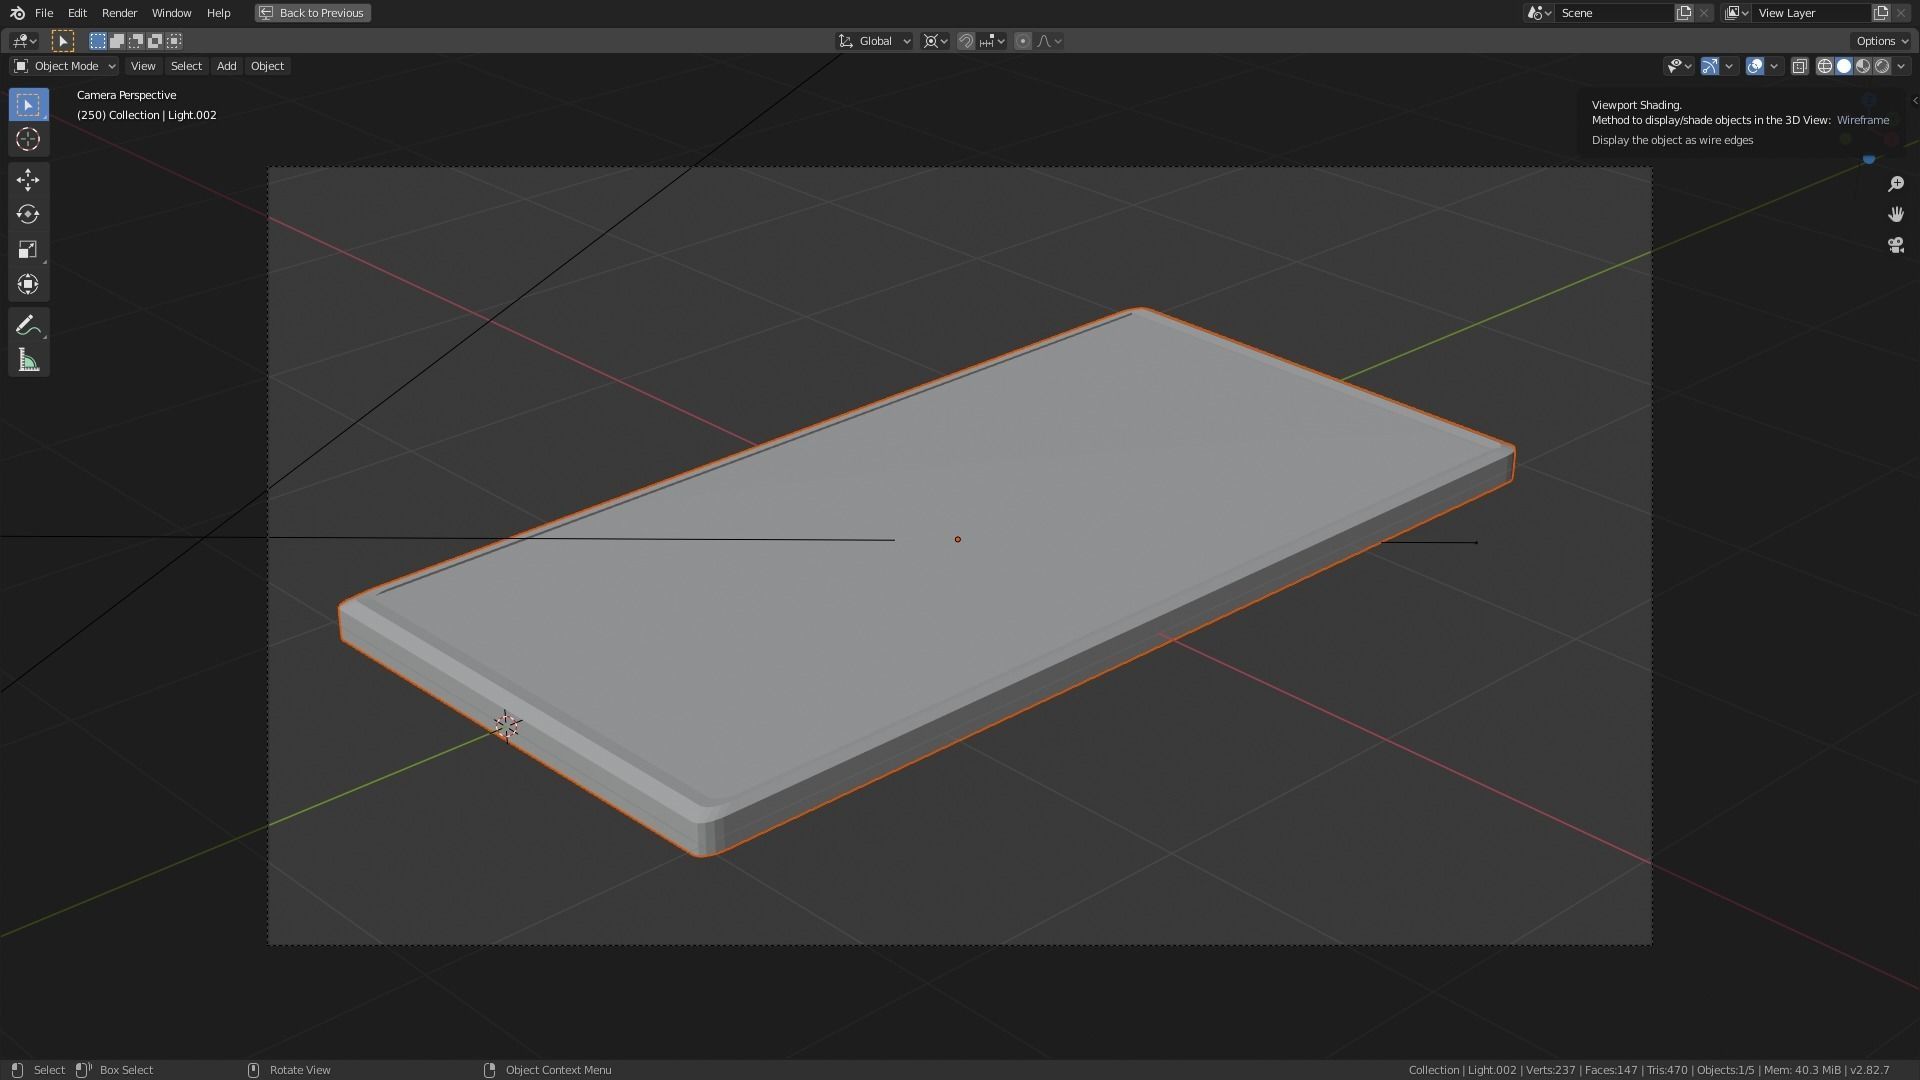Screen dimensions: 1920x1080
Task: Open the Options dropdown
Action: coord(1881,41)
